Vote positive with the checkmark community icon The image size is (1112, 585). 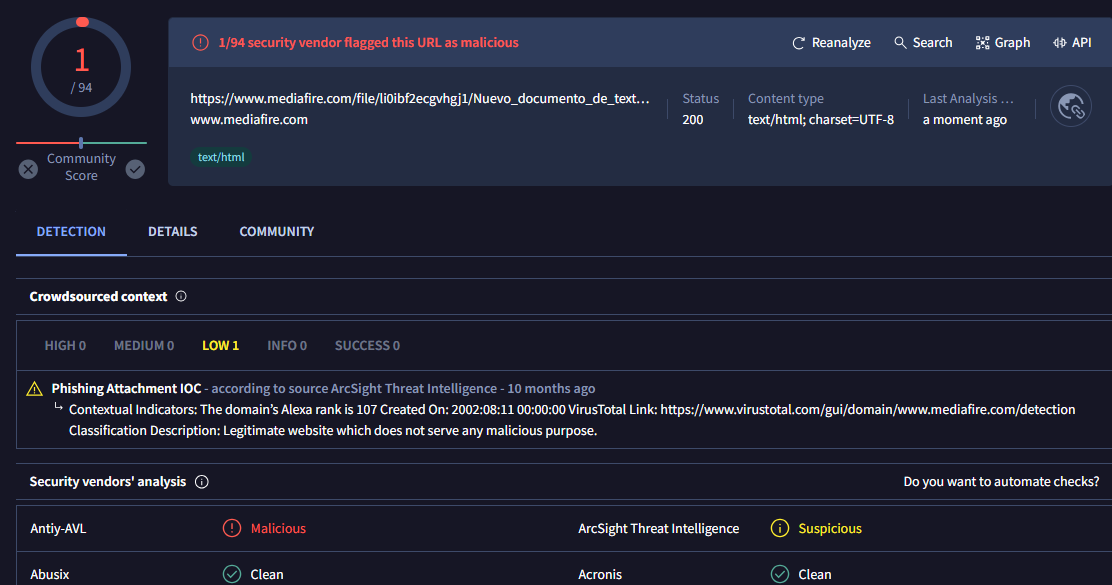coord(135,169)
